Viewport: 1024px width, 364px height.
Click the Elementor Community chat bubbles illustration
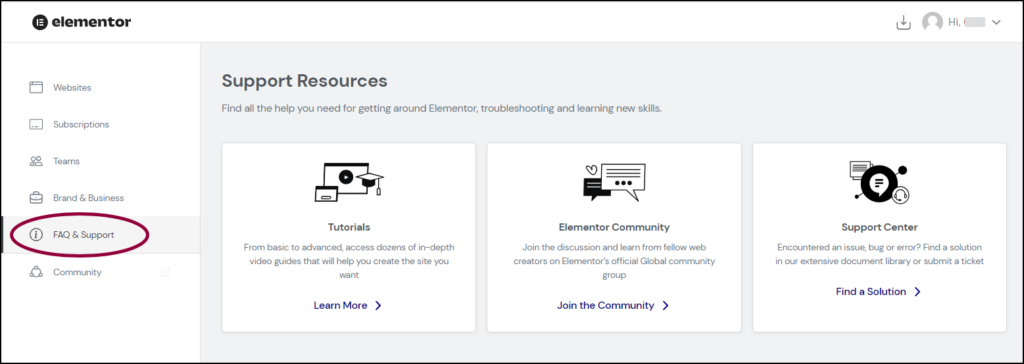coord(614,181)
